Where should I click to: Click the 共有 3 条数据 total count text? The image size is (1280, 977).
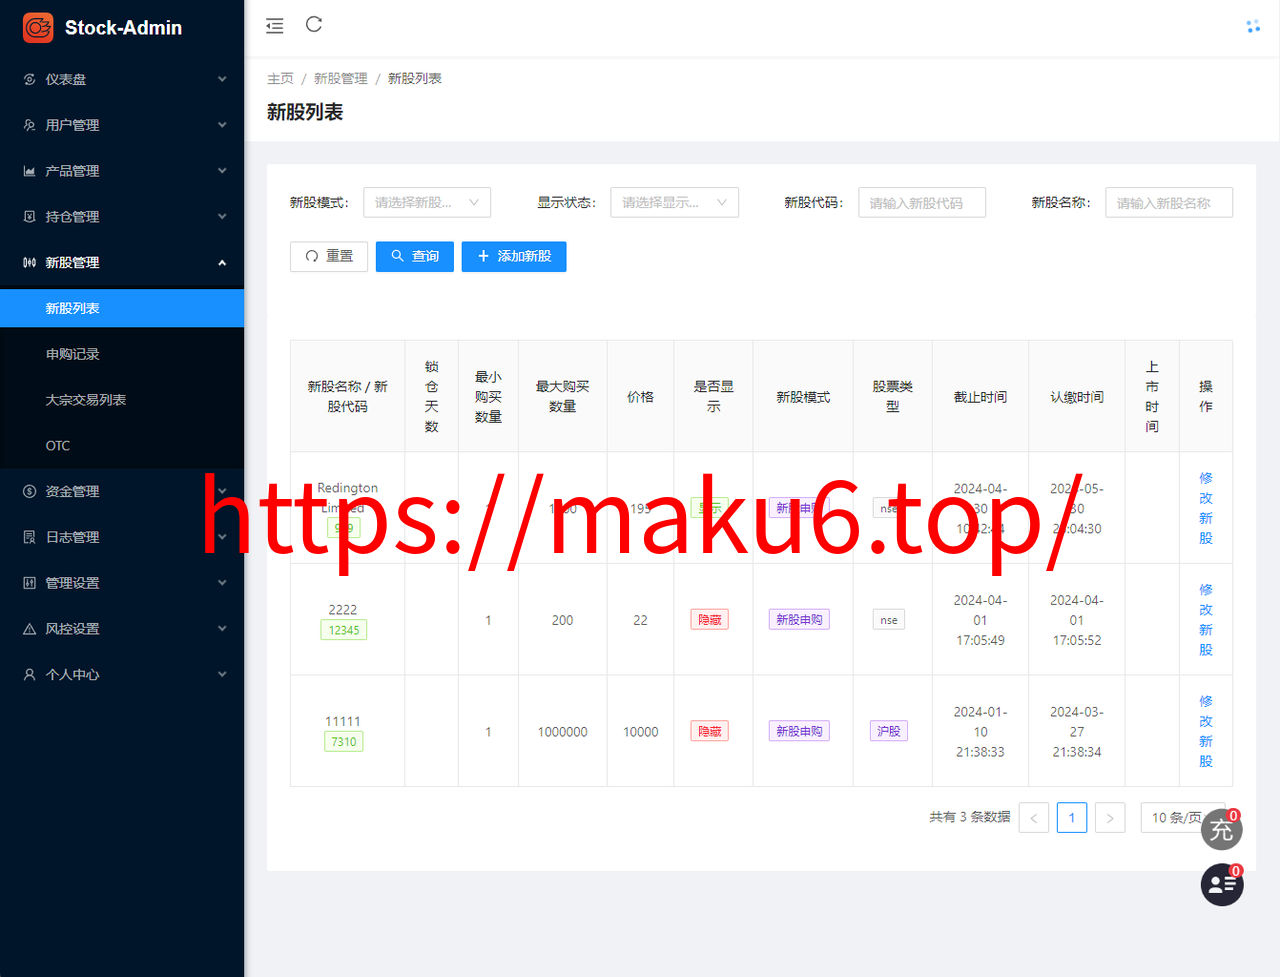(x=969, y=817)
